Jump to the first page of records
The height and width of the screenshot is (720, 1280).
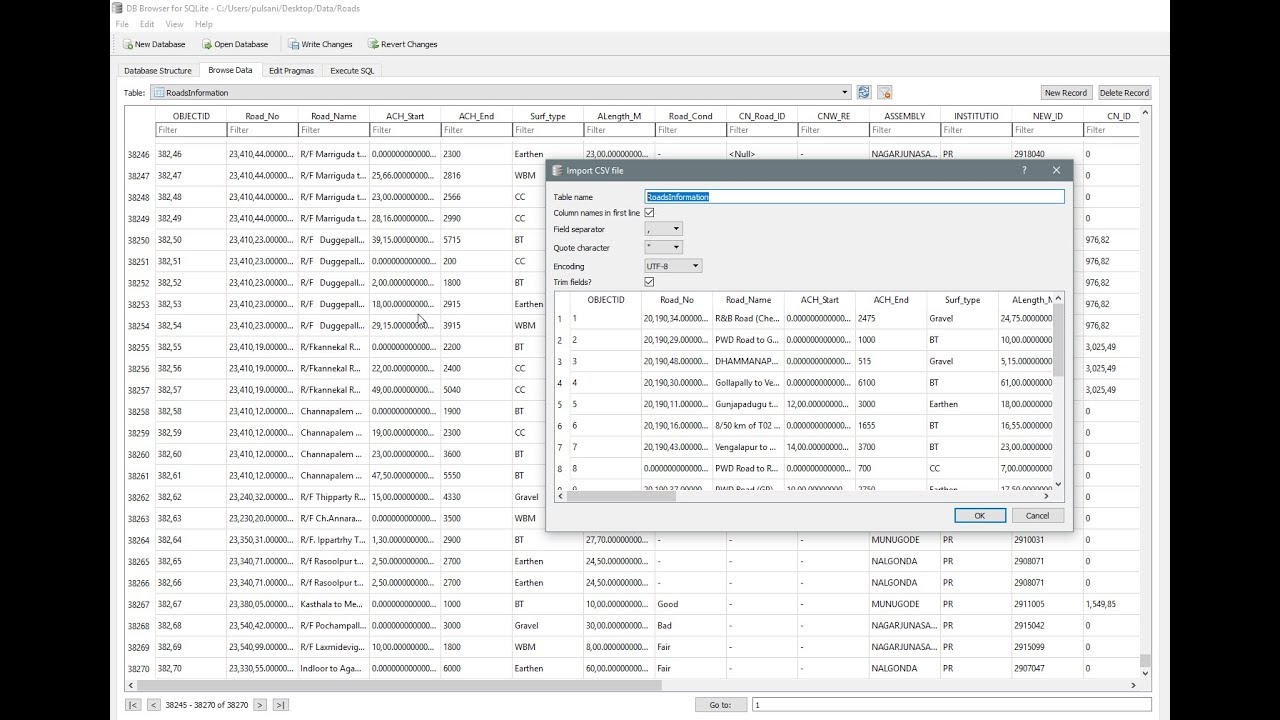tap(133, 705)
